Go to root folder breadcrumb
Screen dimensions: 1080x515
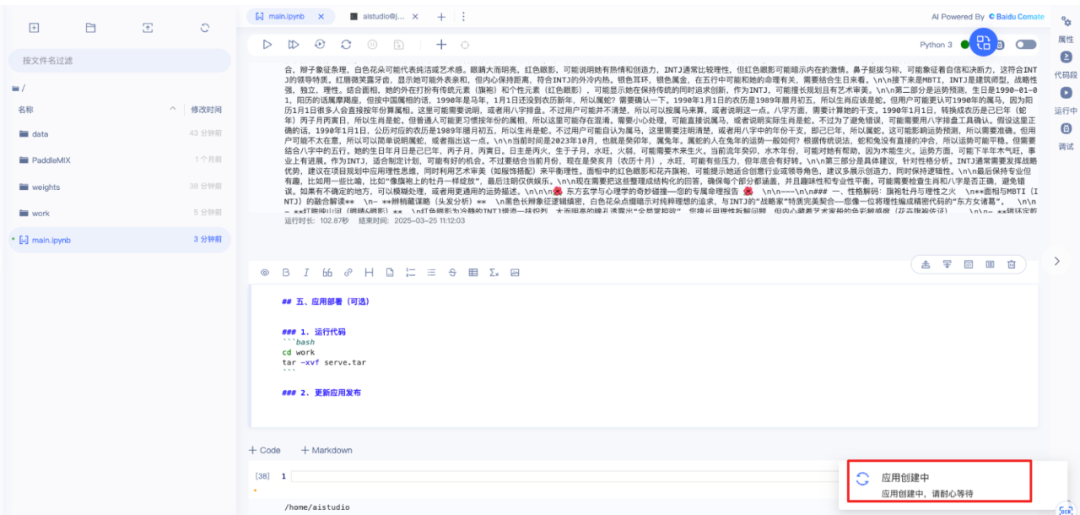19,88
